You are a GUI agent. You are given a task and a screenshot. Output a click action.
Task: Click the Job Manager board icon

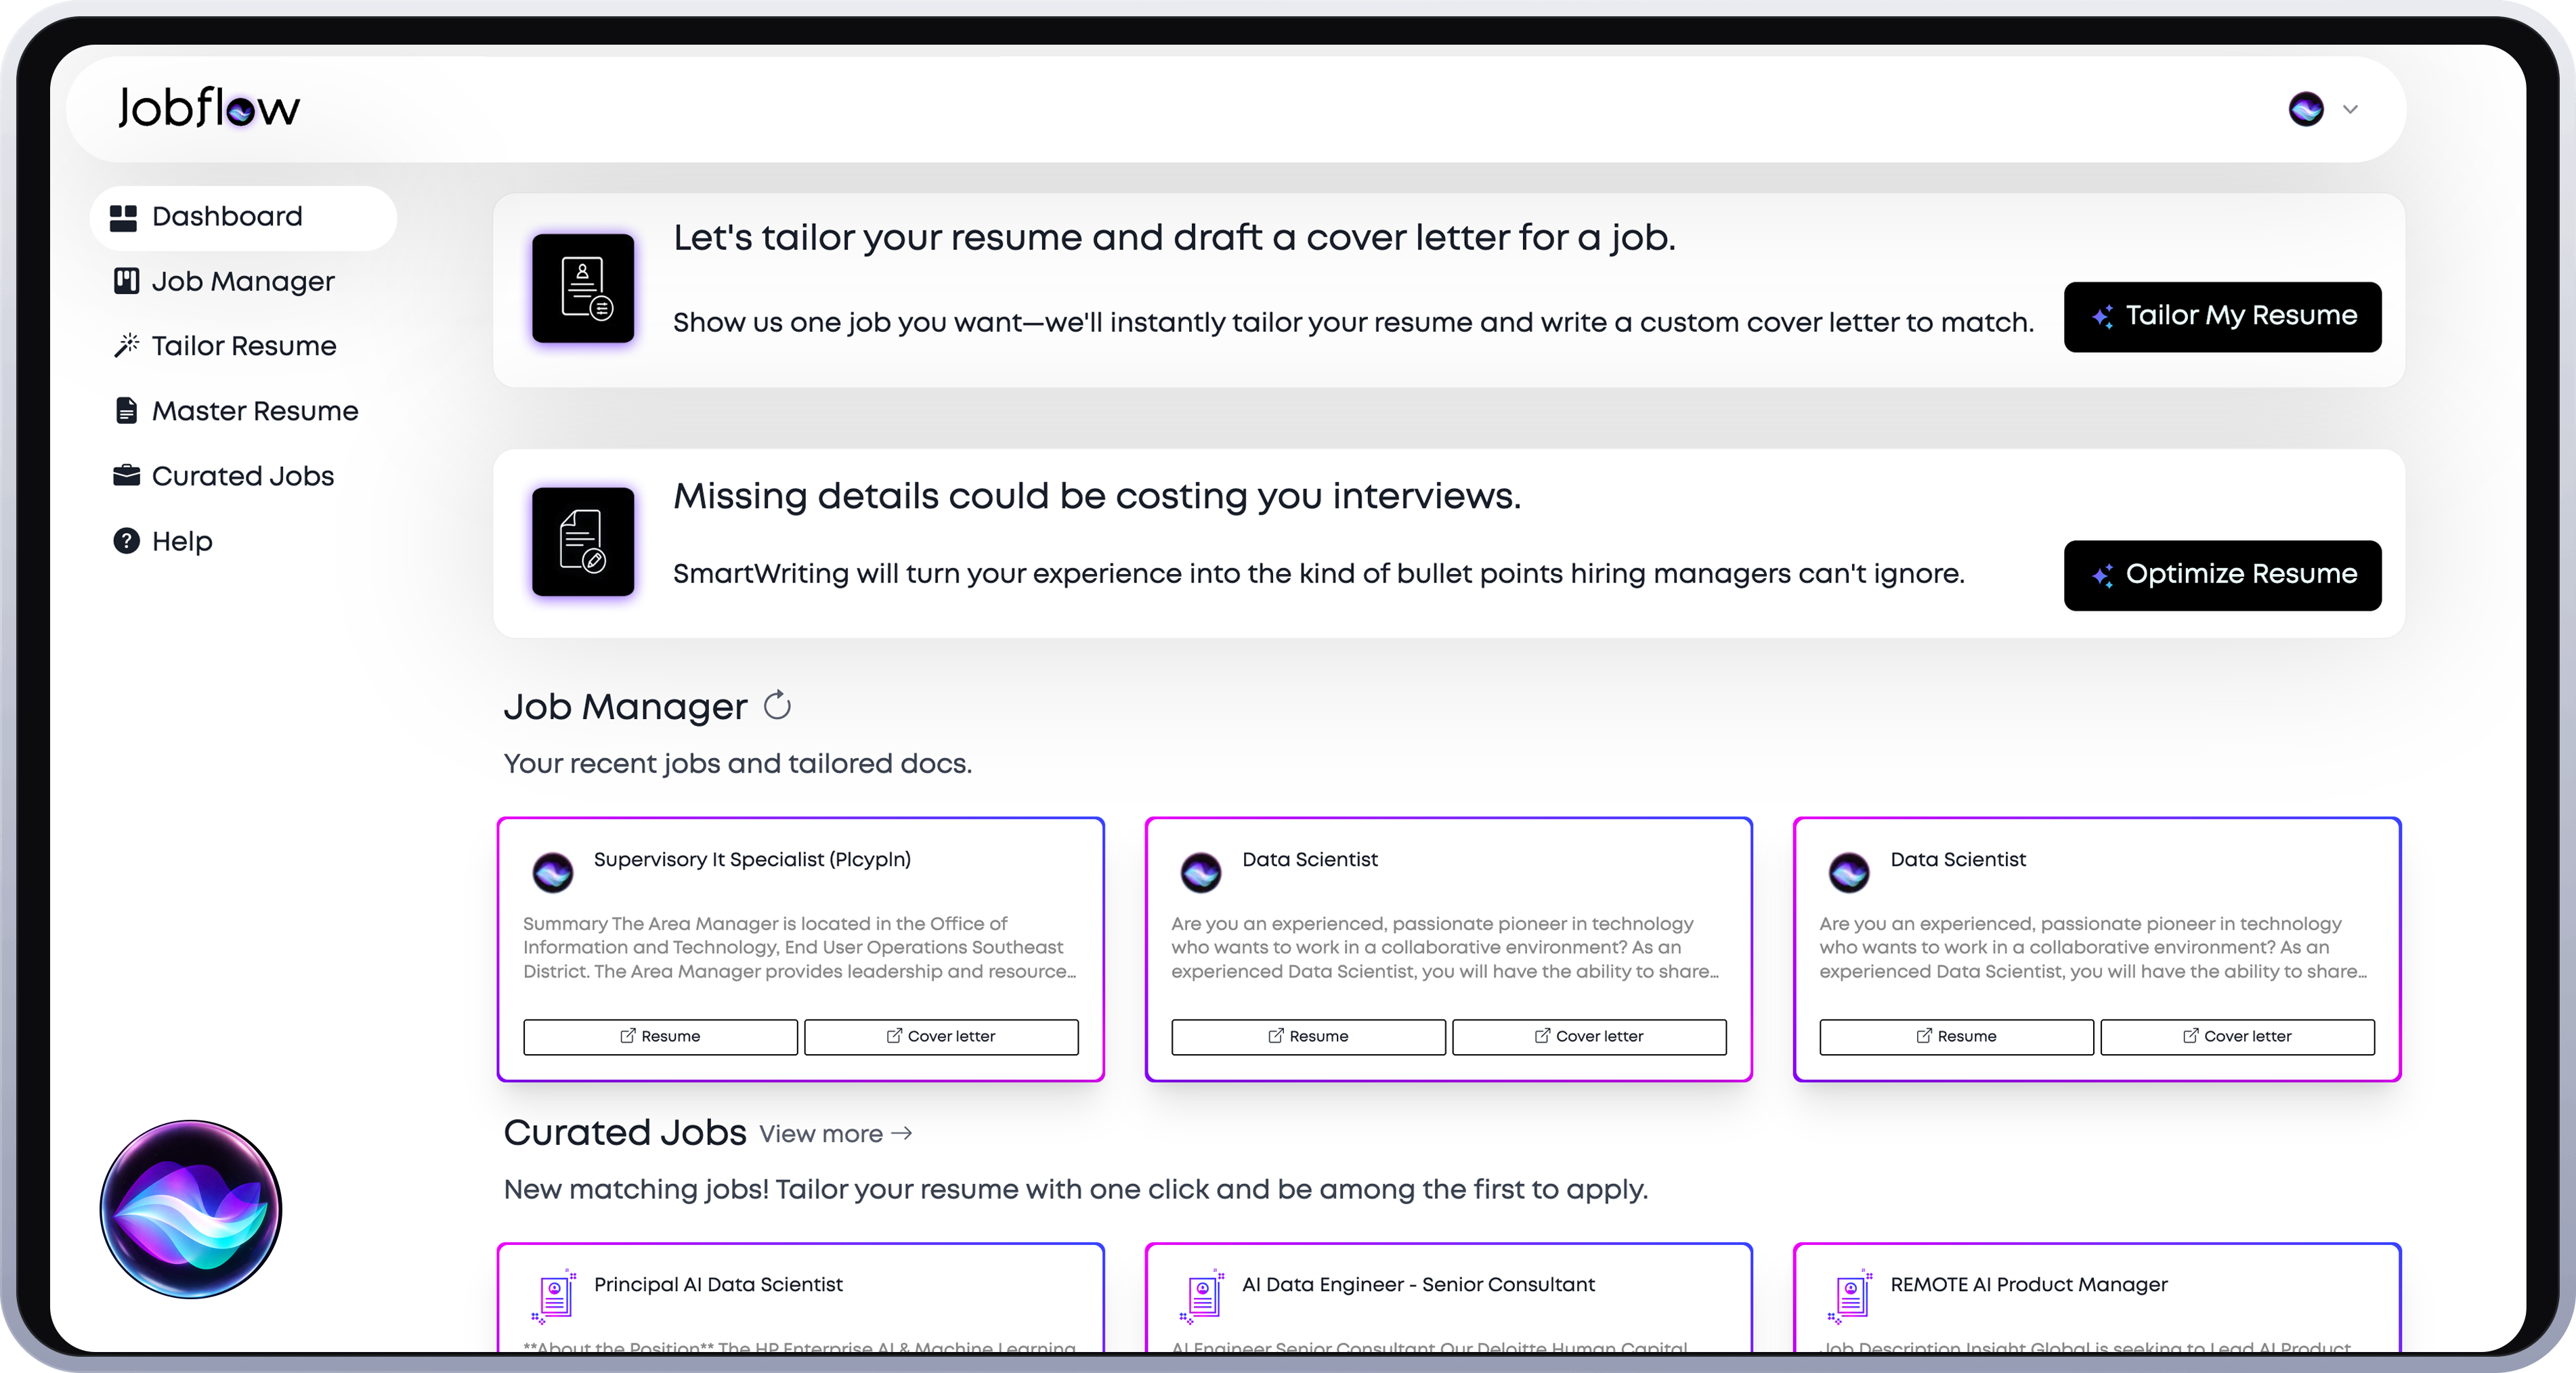(126, 282)
